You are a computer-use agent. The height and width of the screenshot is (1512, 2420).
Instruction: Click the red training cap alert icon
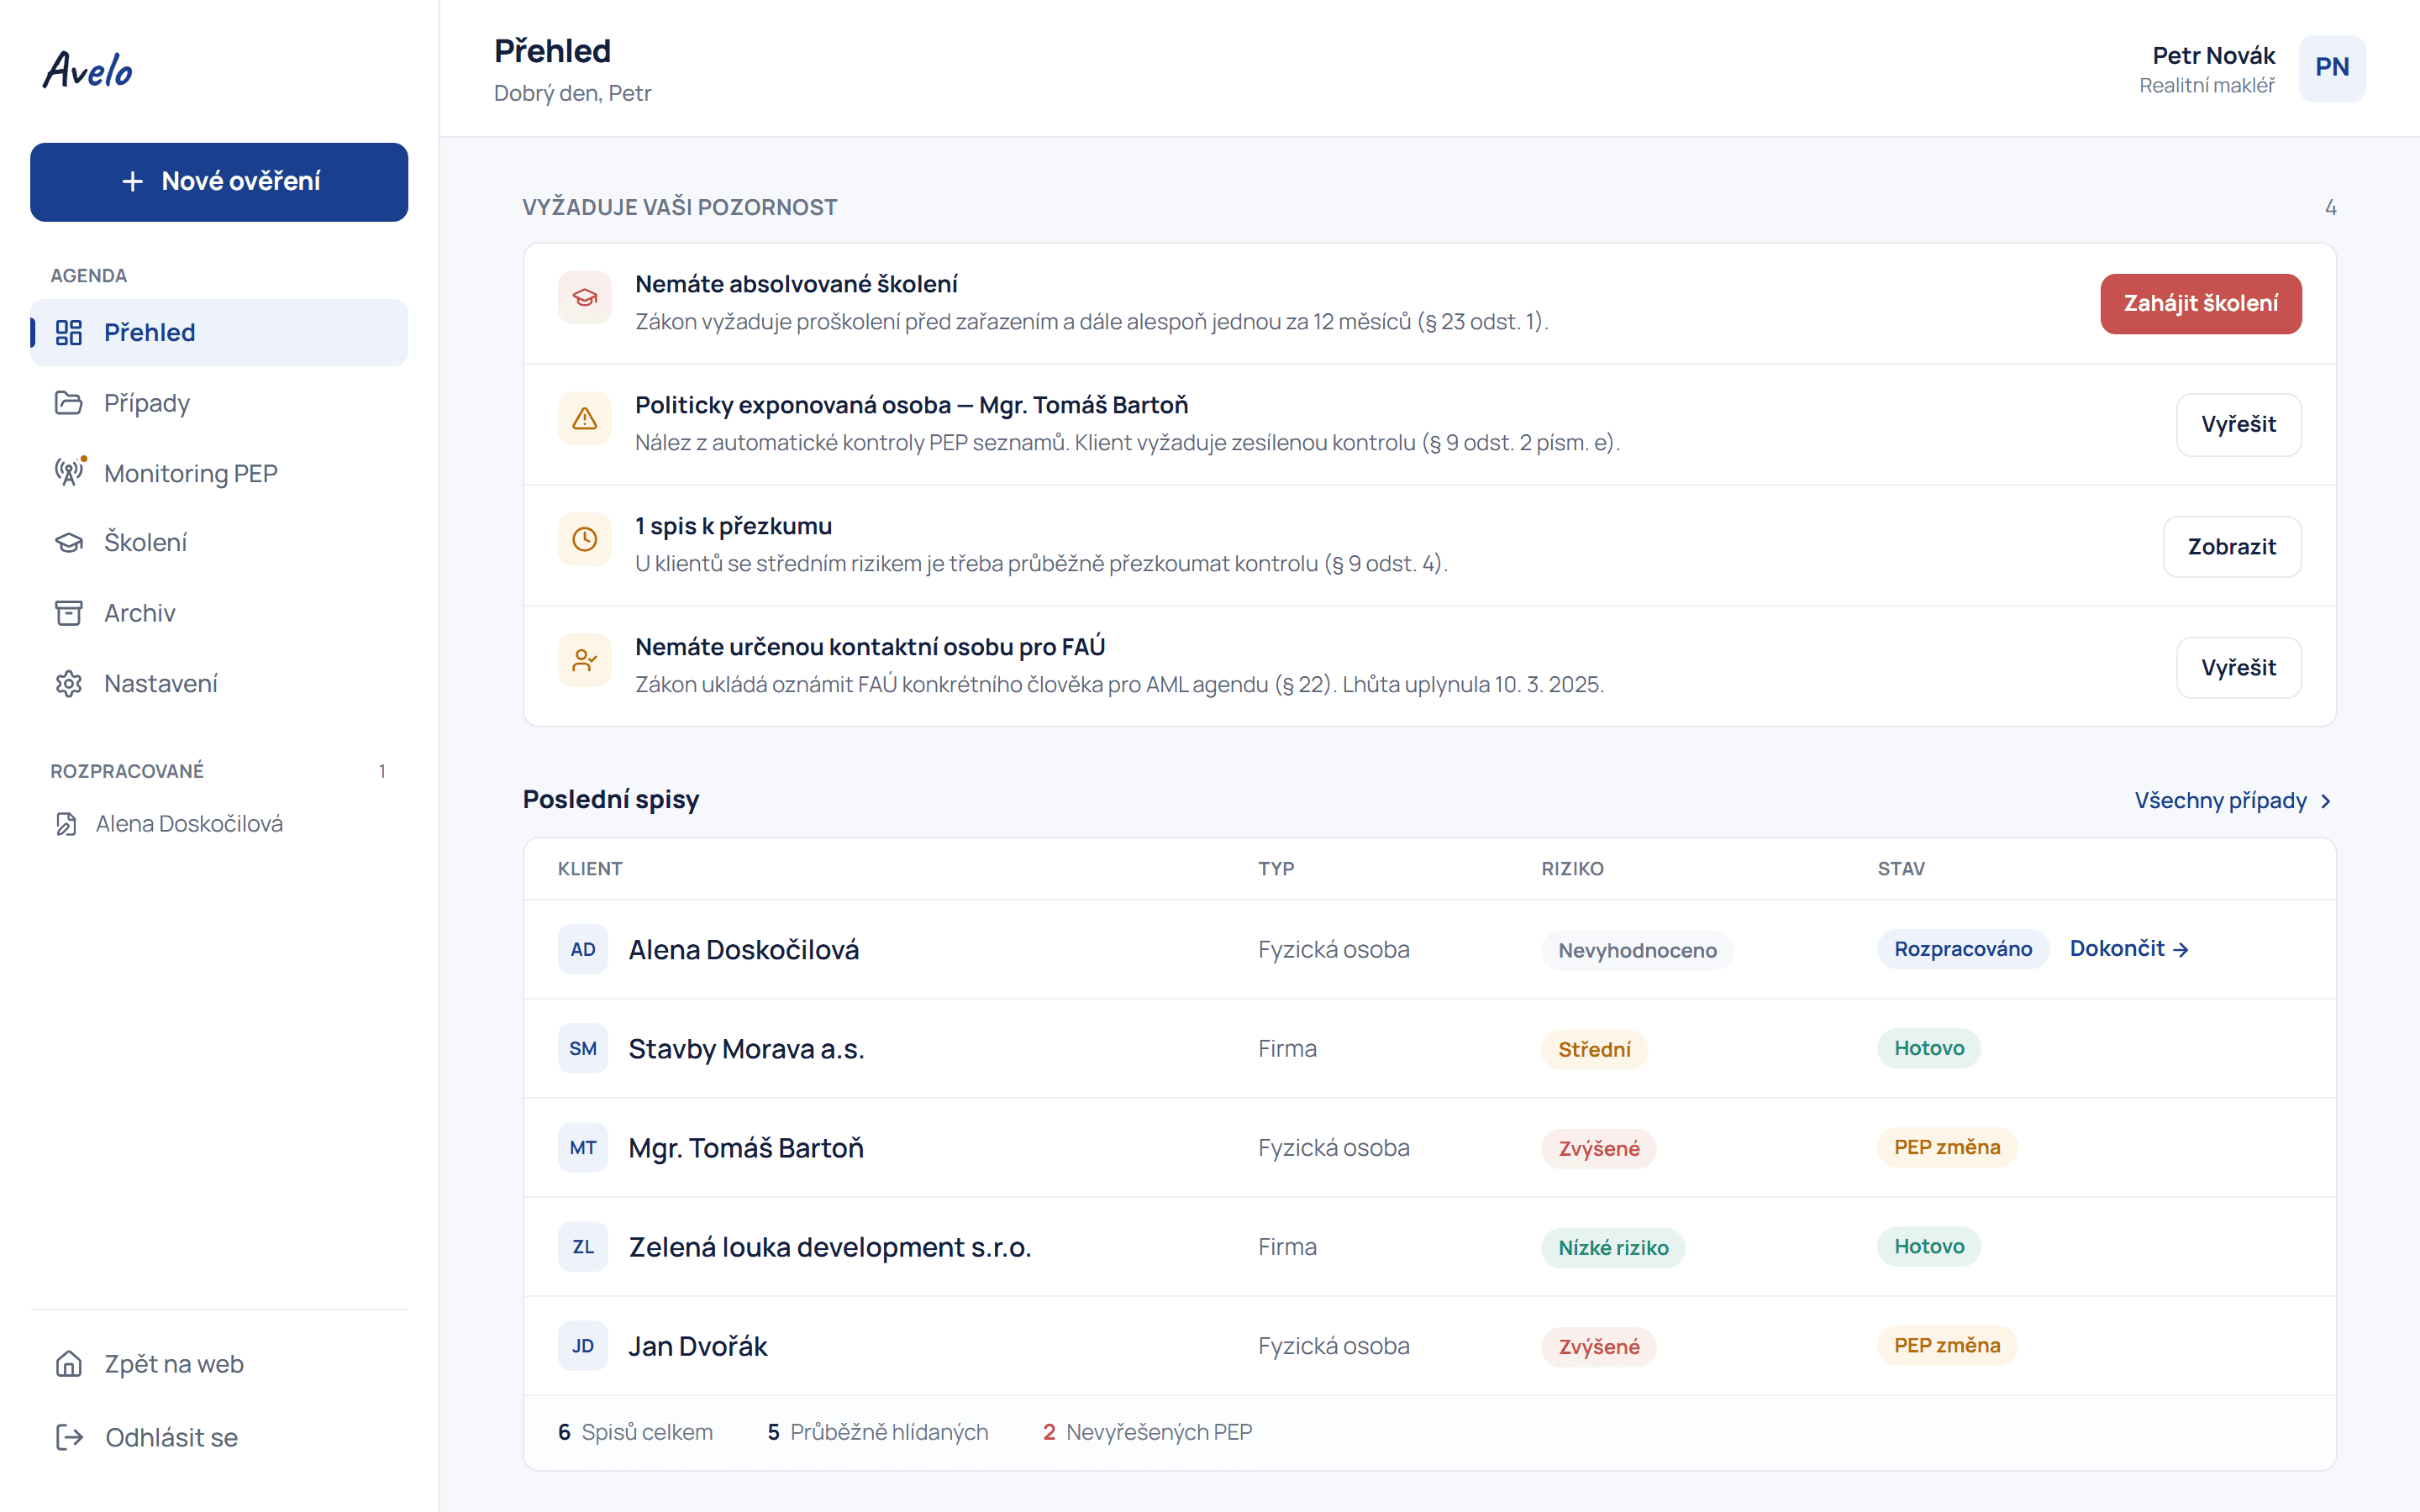point(584,297)
